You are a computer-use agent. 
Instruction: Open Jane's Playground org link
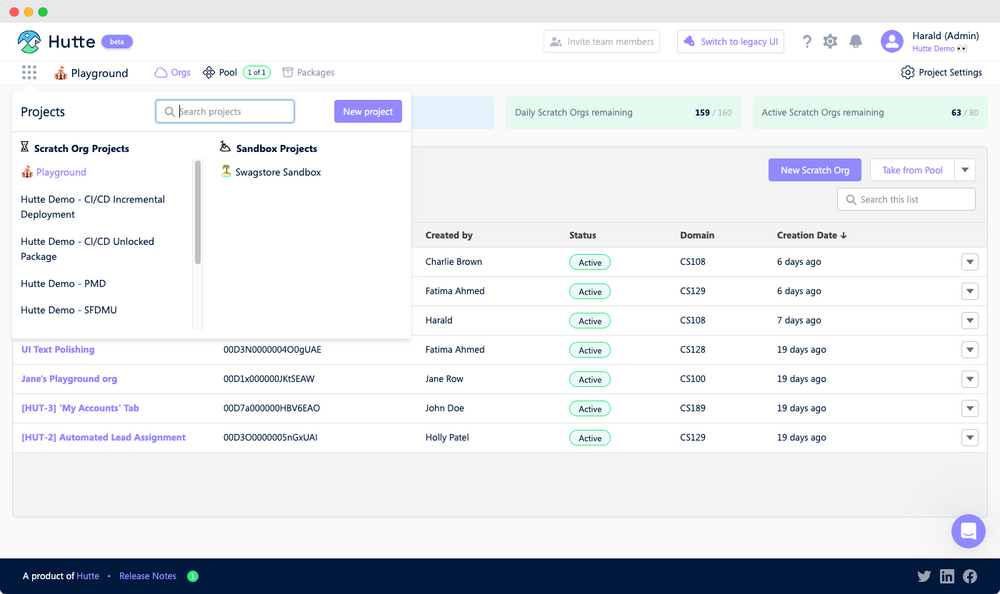tap(69, 379)
